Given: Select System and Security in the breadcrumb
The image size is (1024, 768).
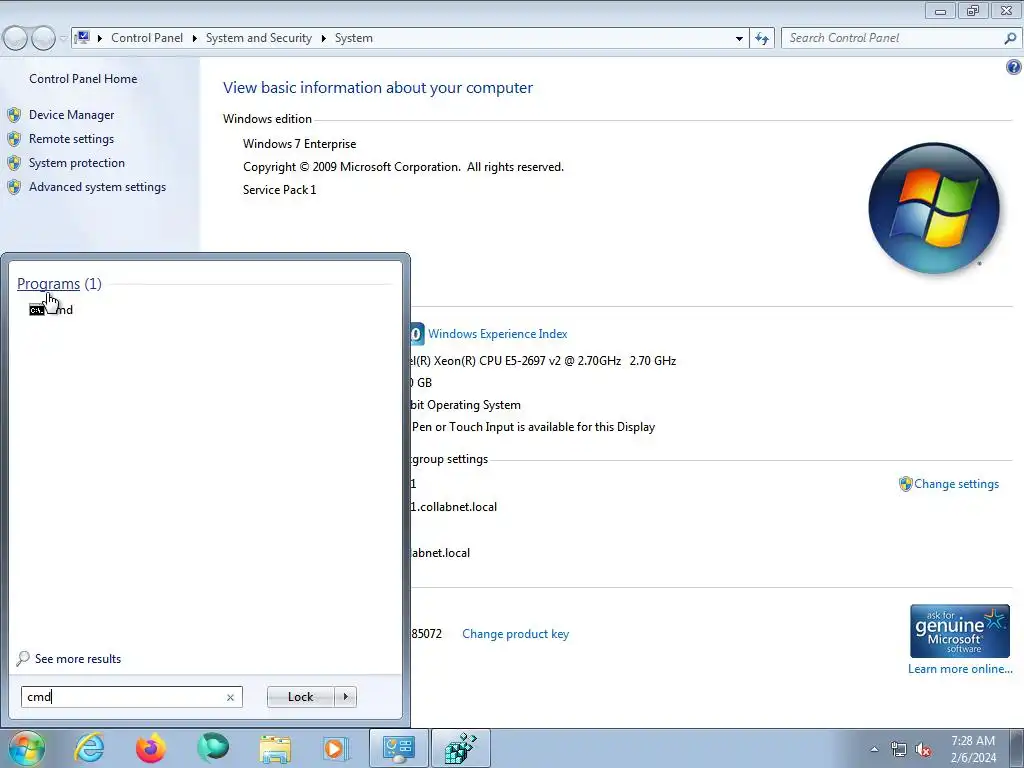Looking at the screenshot, I should [x=259, y=38].
